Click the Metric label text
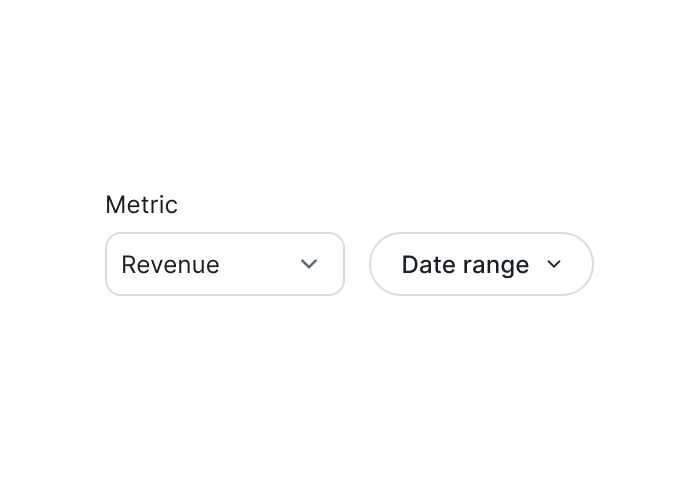Viewport: 700px width, 480px height. 142,205
